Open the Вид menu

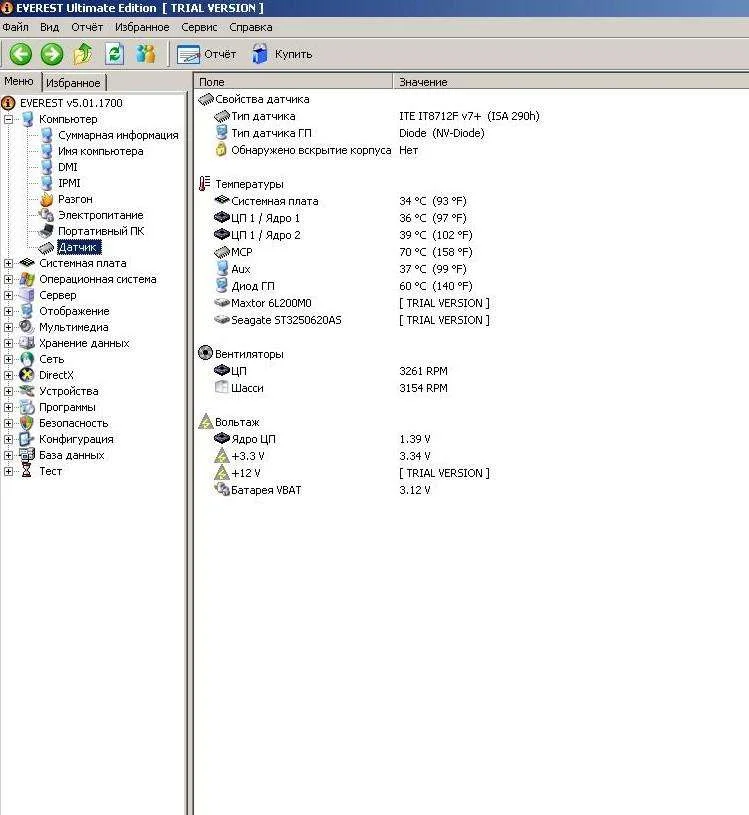tap(49, 27)
